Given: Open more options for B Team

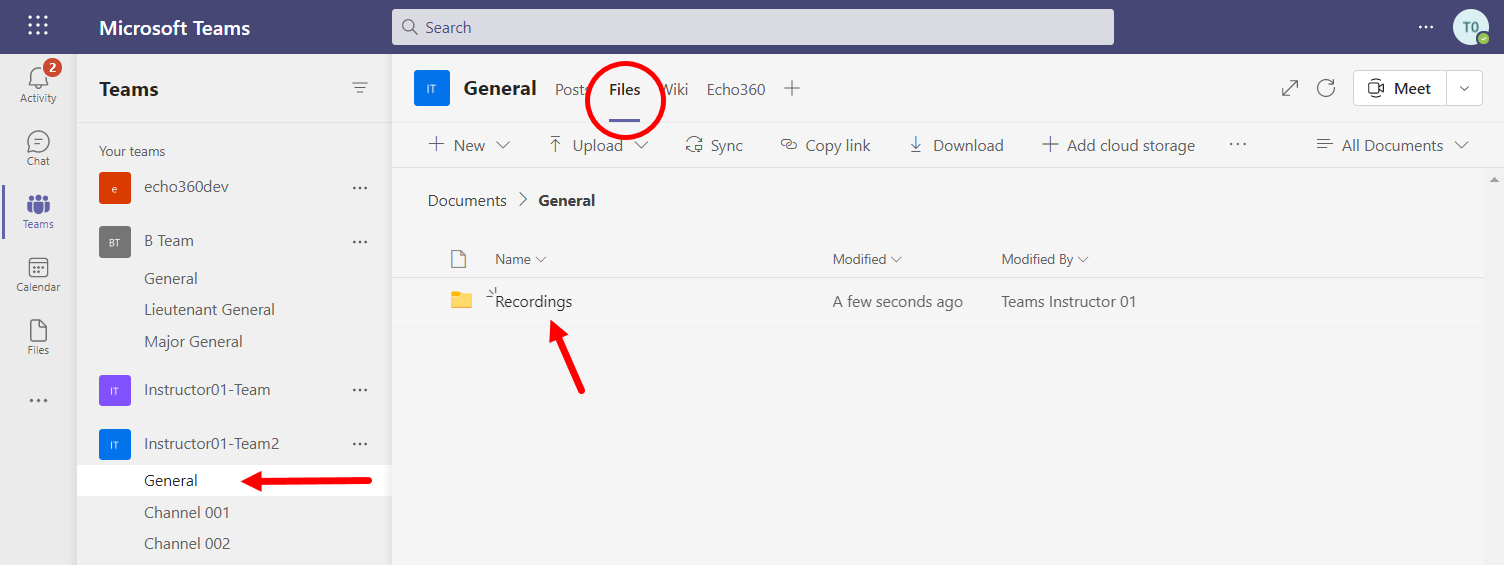Looking at the screenshot, I should tap(360, 241).
